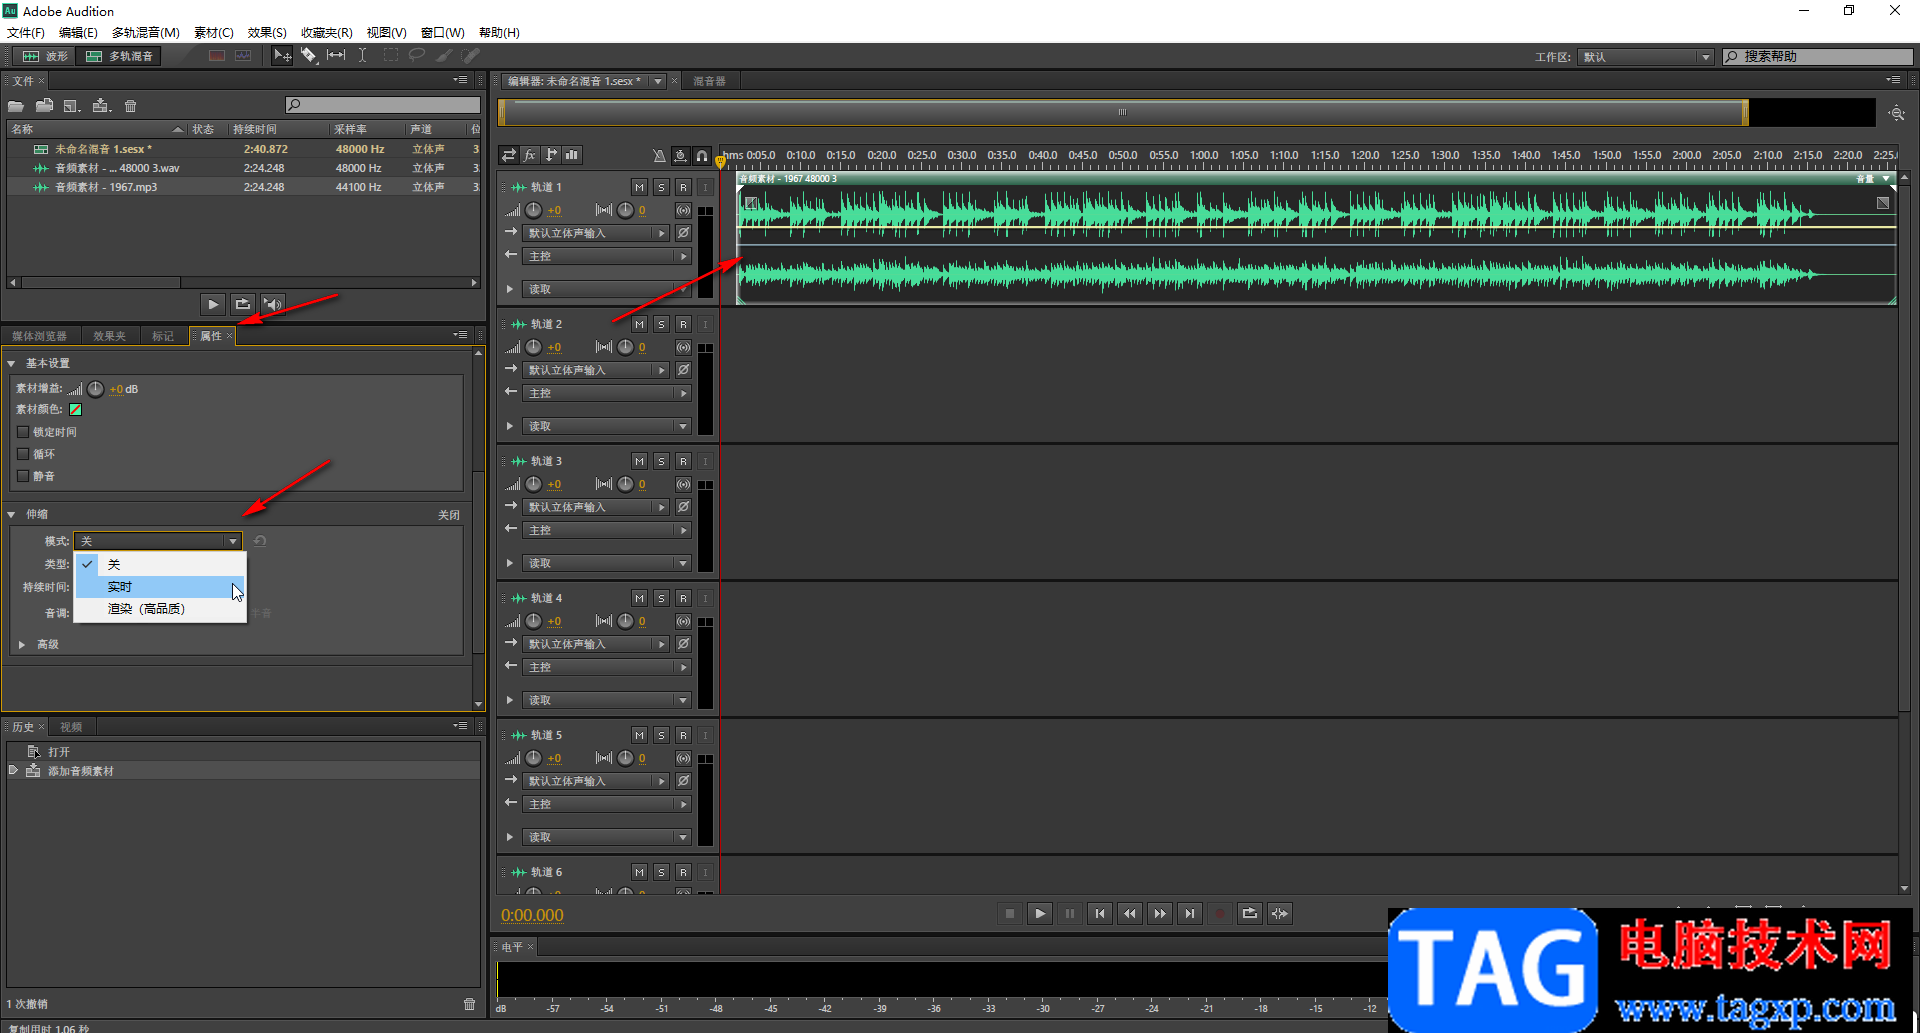The width and height of the screenshot is (1920, 1033).
Task: Solo Track 3 with the S button
Action: (x=661, y=461)
